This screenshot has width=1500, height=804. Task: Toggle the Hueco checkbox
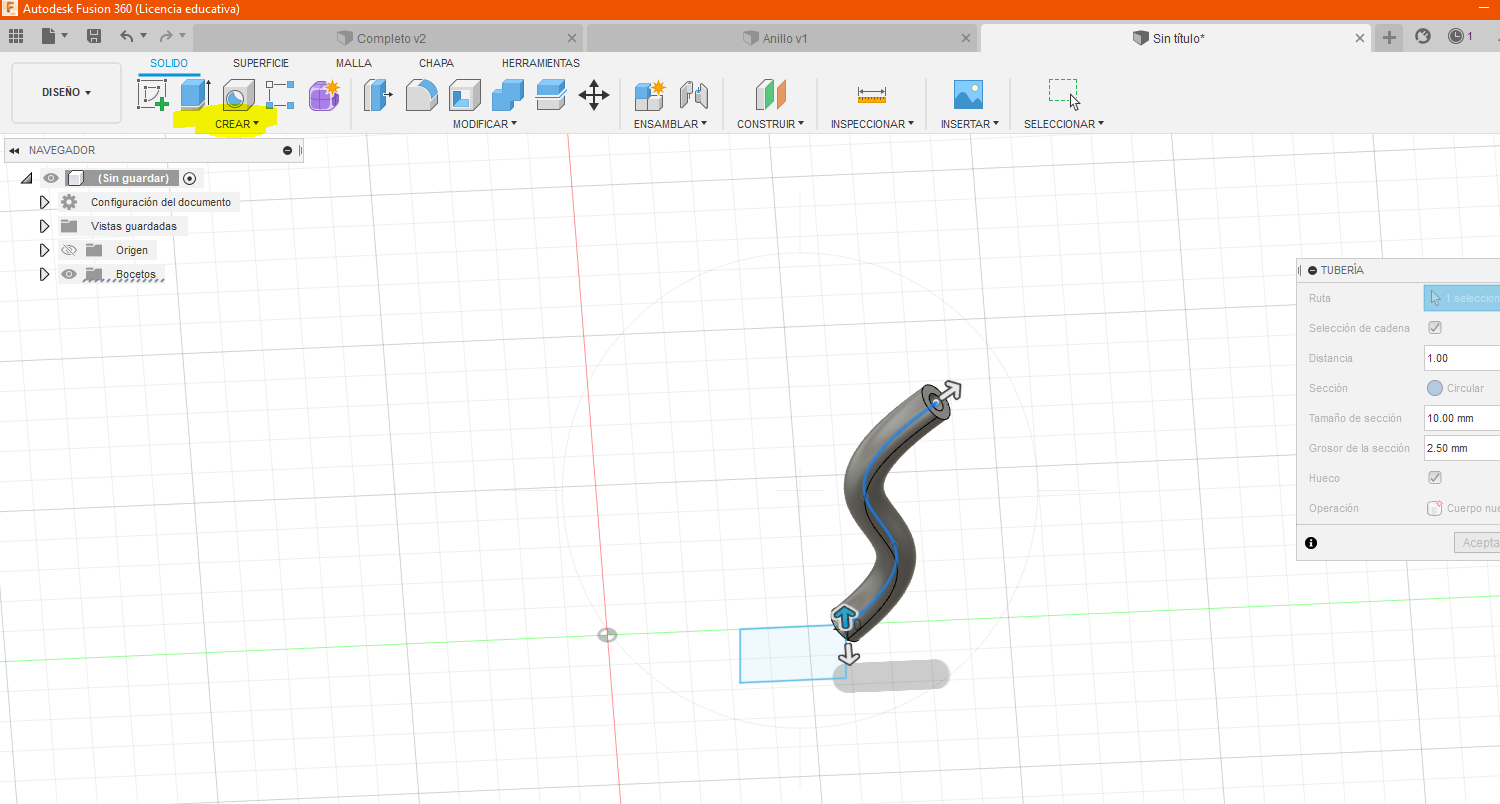pyautogui.click(x=1435, y=478)
